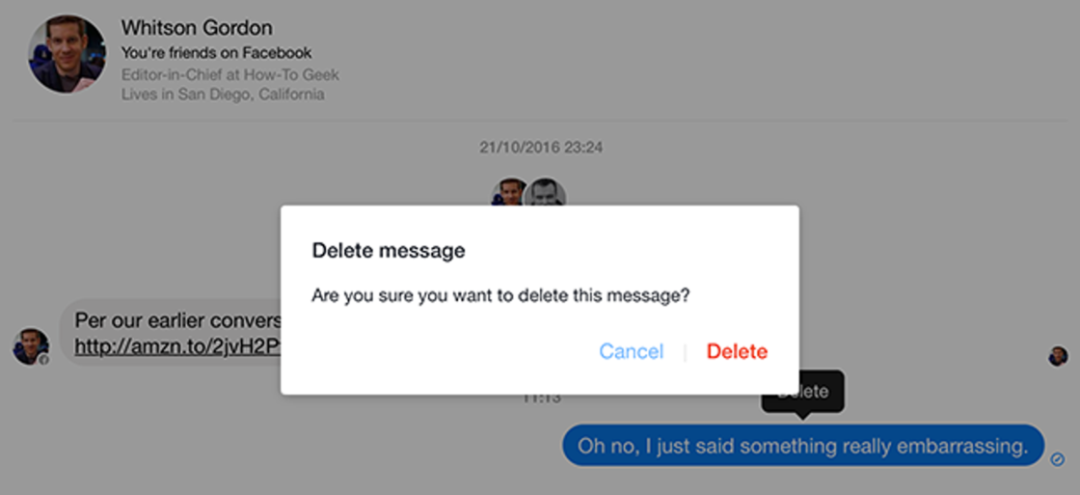Click the black Delete tooltip above message
The width and height of the screenshot is (1080, 495).
click(x=803, y=391)
